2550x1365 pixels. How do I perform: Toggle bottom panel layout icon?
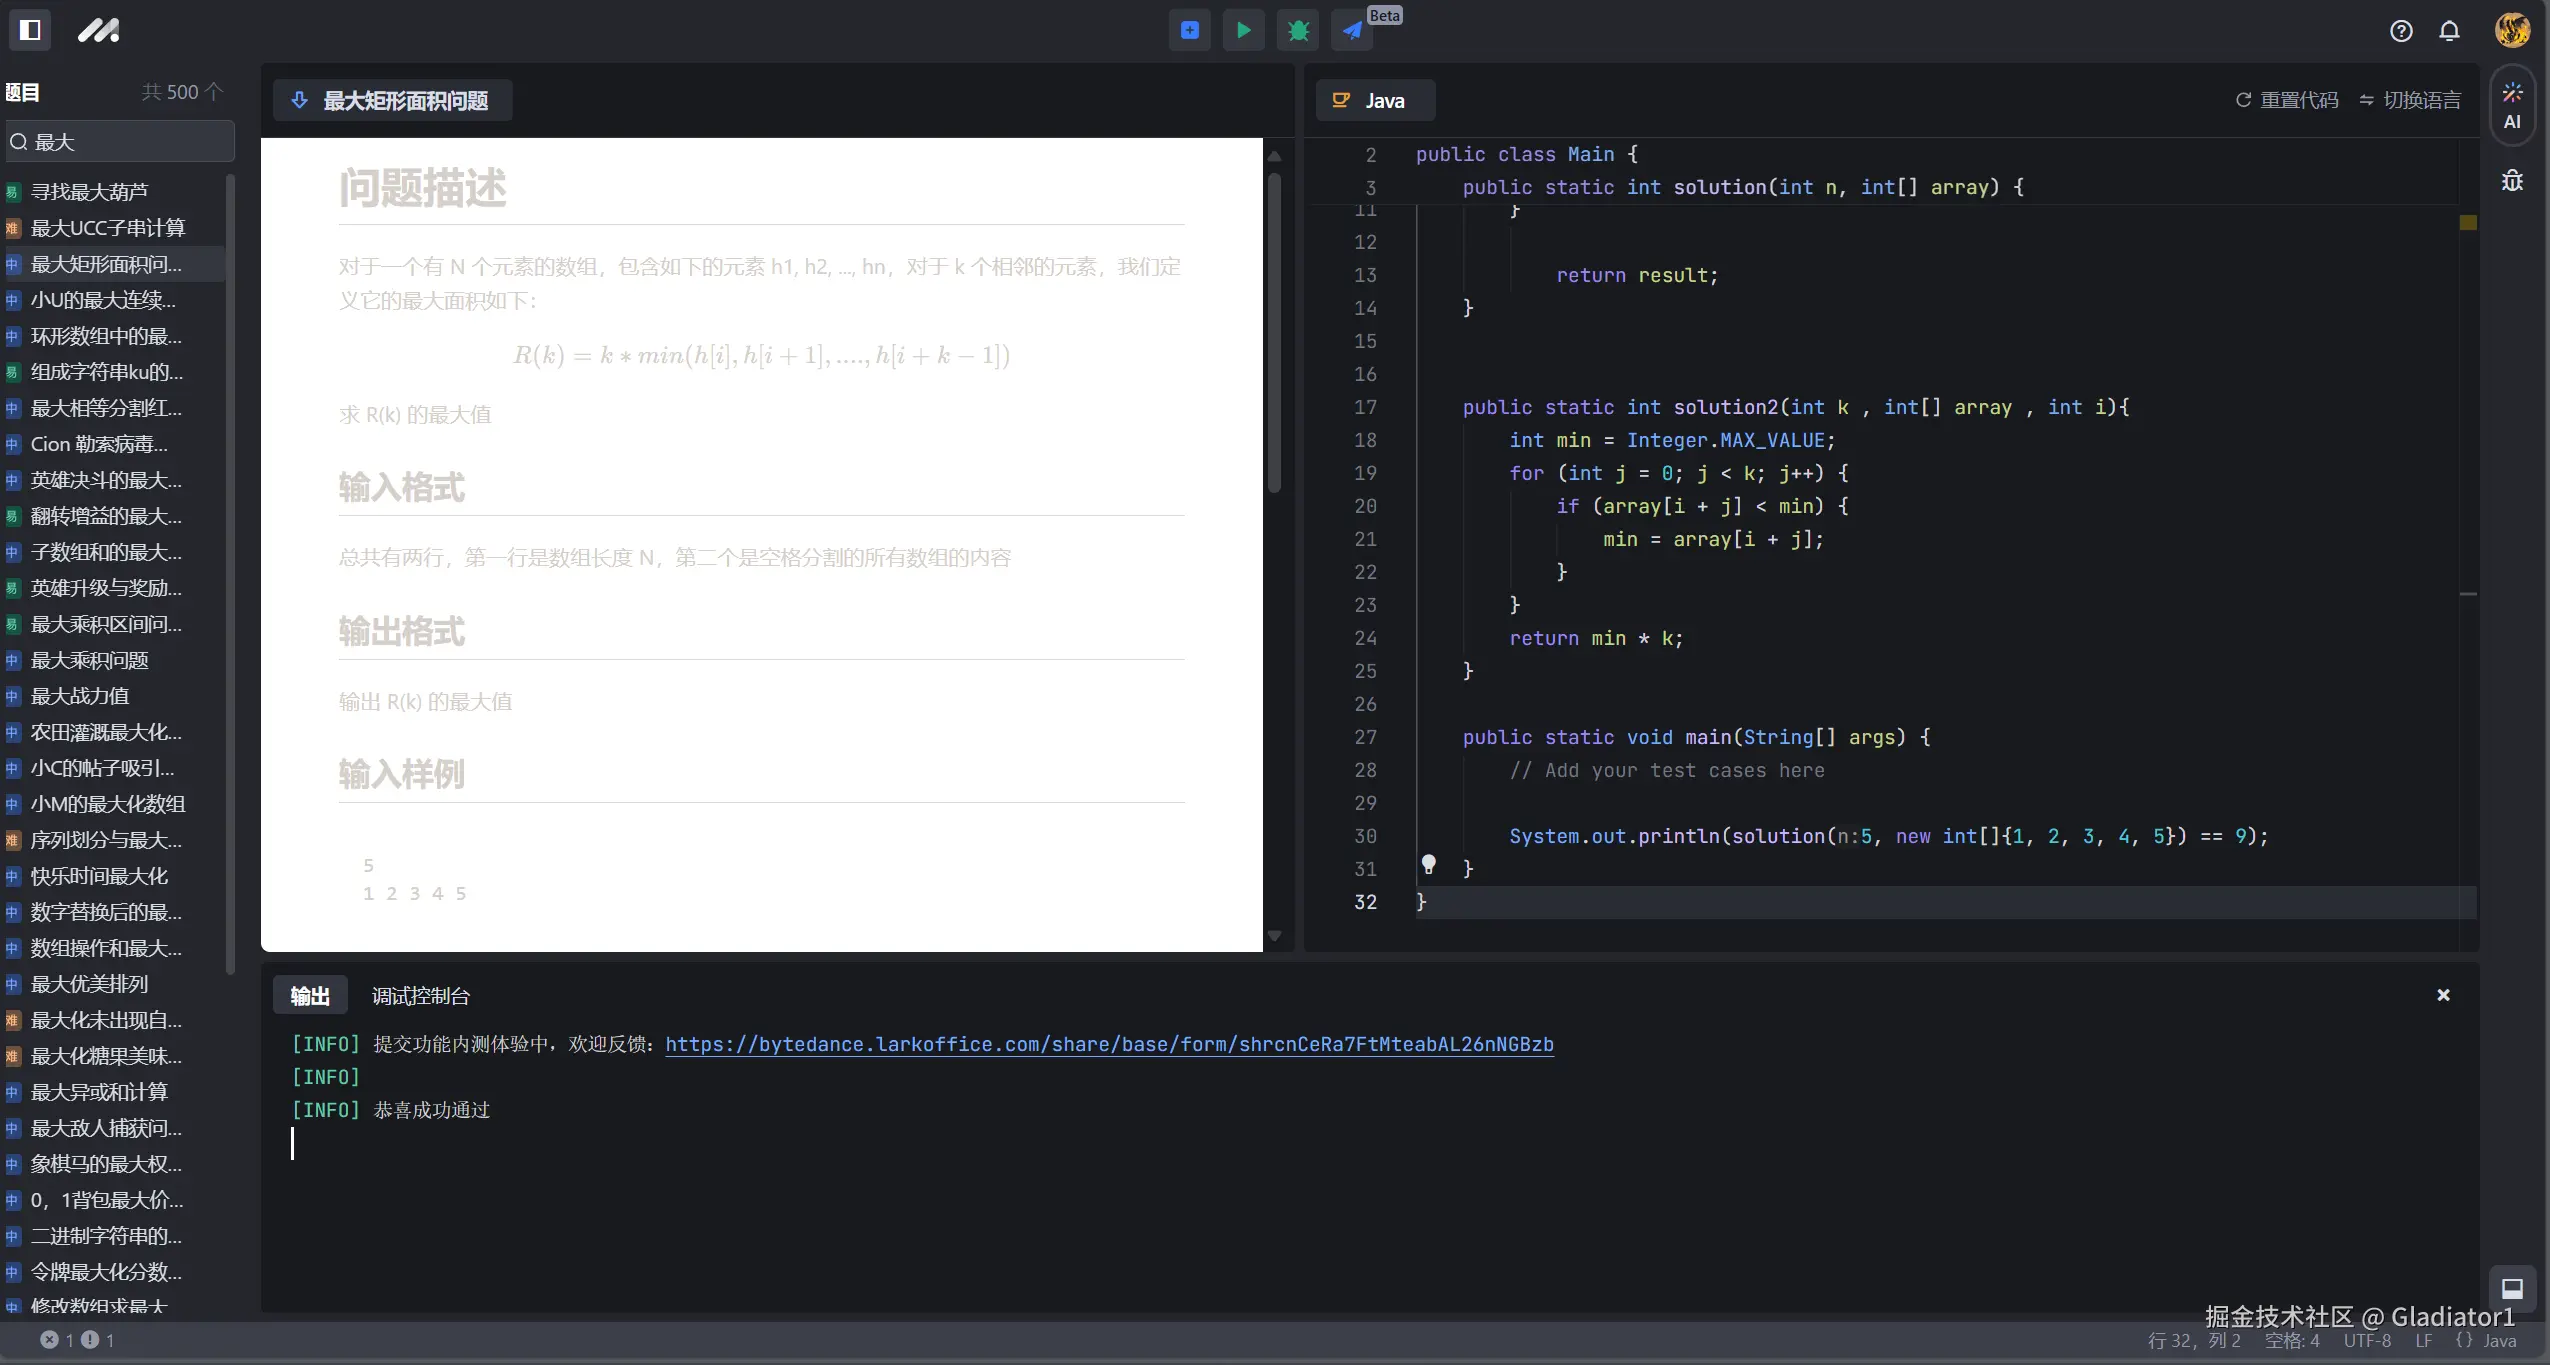(2512, 1289)
